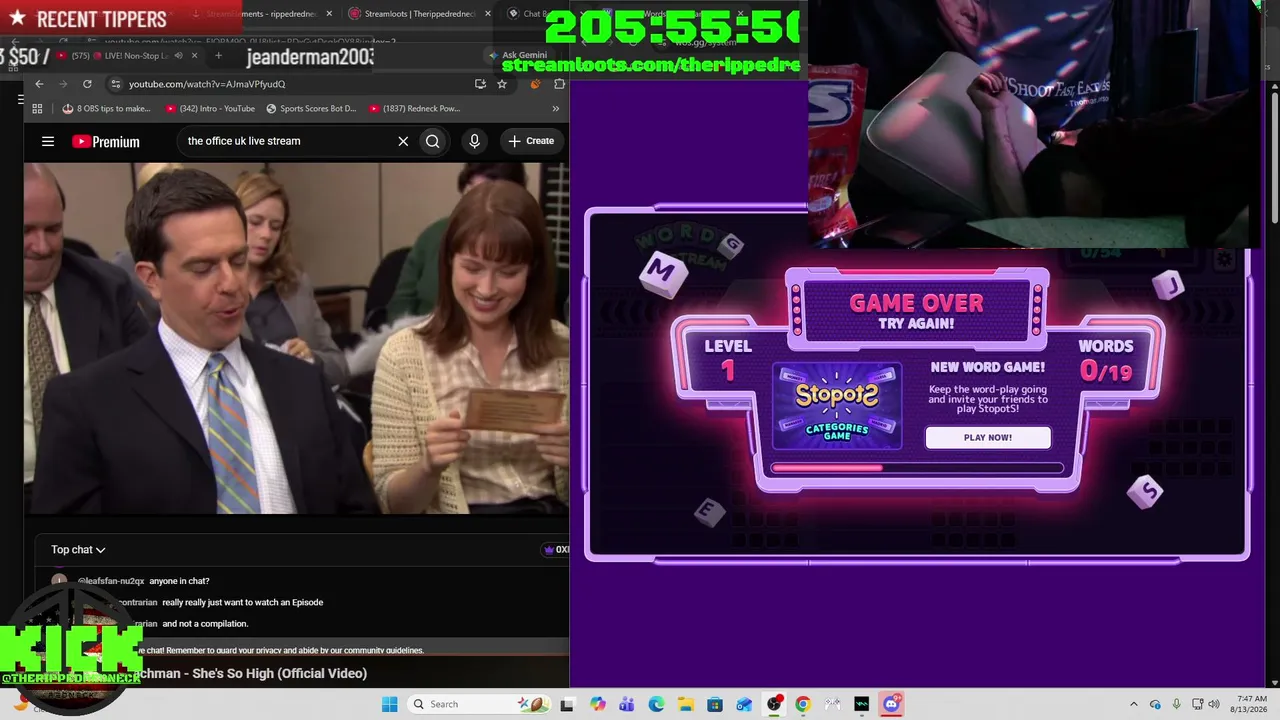Open Microsoft Edge from the taskbar
Screen dimensions: 1280x720
656,704
